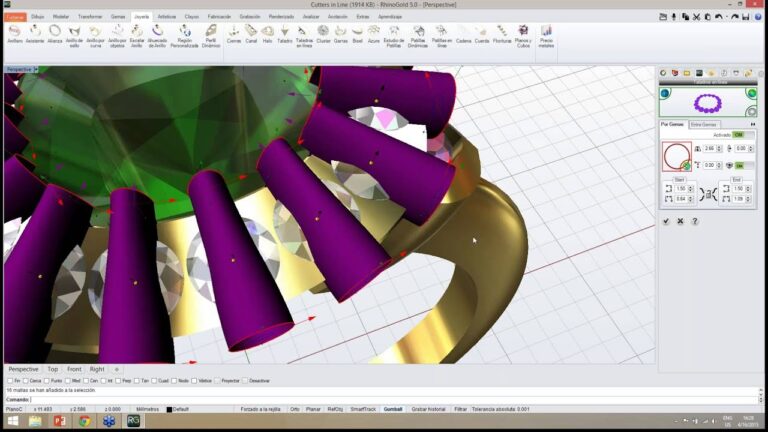Screen dimensions: 768x432
Task: Open the Floritura tool
Action: click(502, 35)
